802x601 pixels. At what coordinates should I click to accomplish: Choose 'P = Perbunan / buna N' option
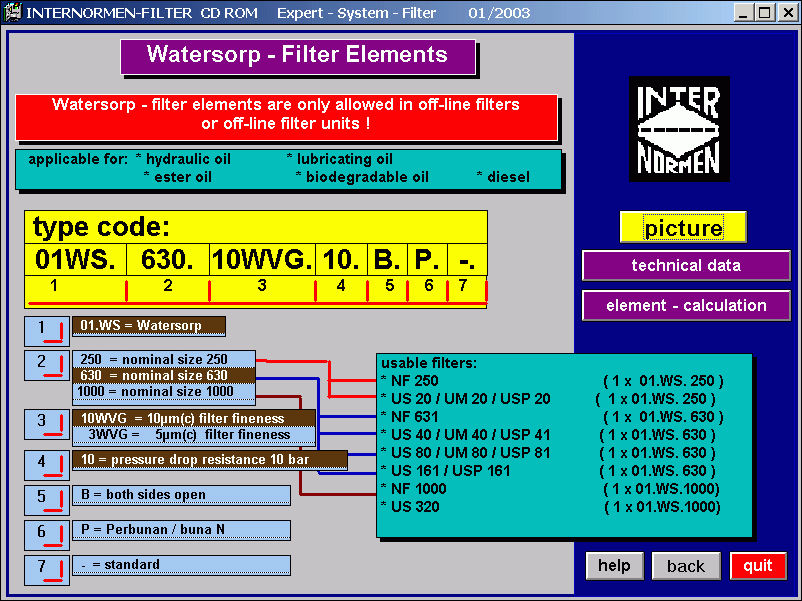[x=181, y=529]
